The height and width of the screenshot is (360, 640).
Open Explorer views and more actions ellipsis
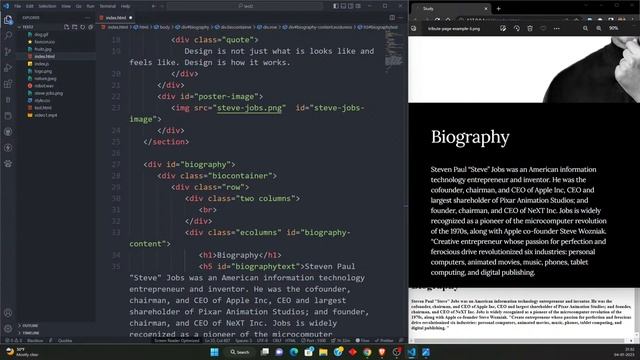point(87,18)
